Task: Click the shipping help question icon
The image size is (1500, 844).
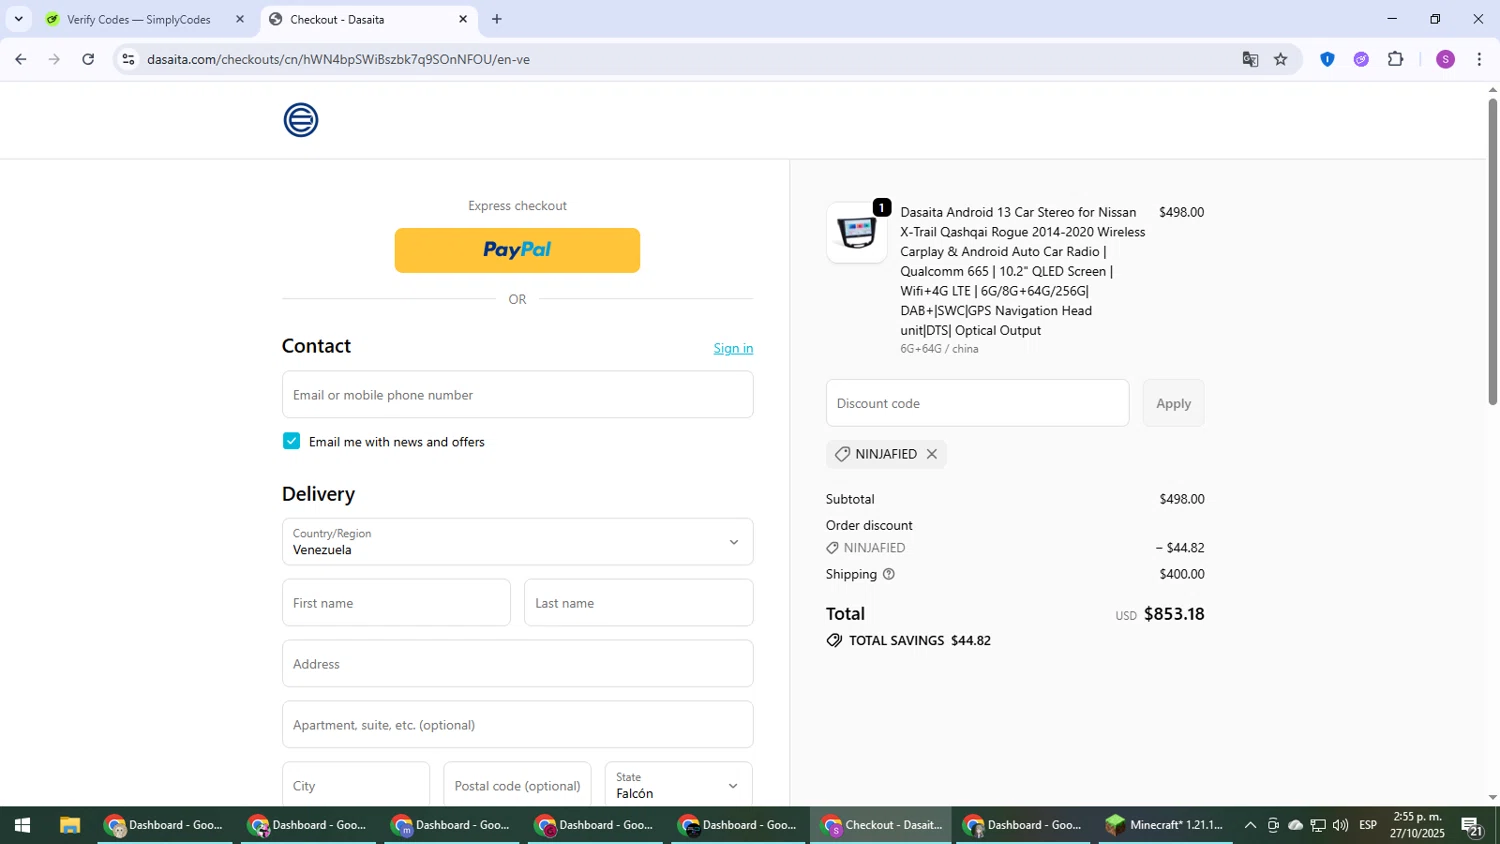Action: coord(889,574)
